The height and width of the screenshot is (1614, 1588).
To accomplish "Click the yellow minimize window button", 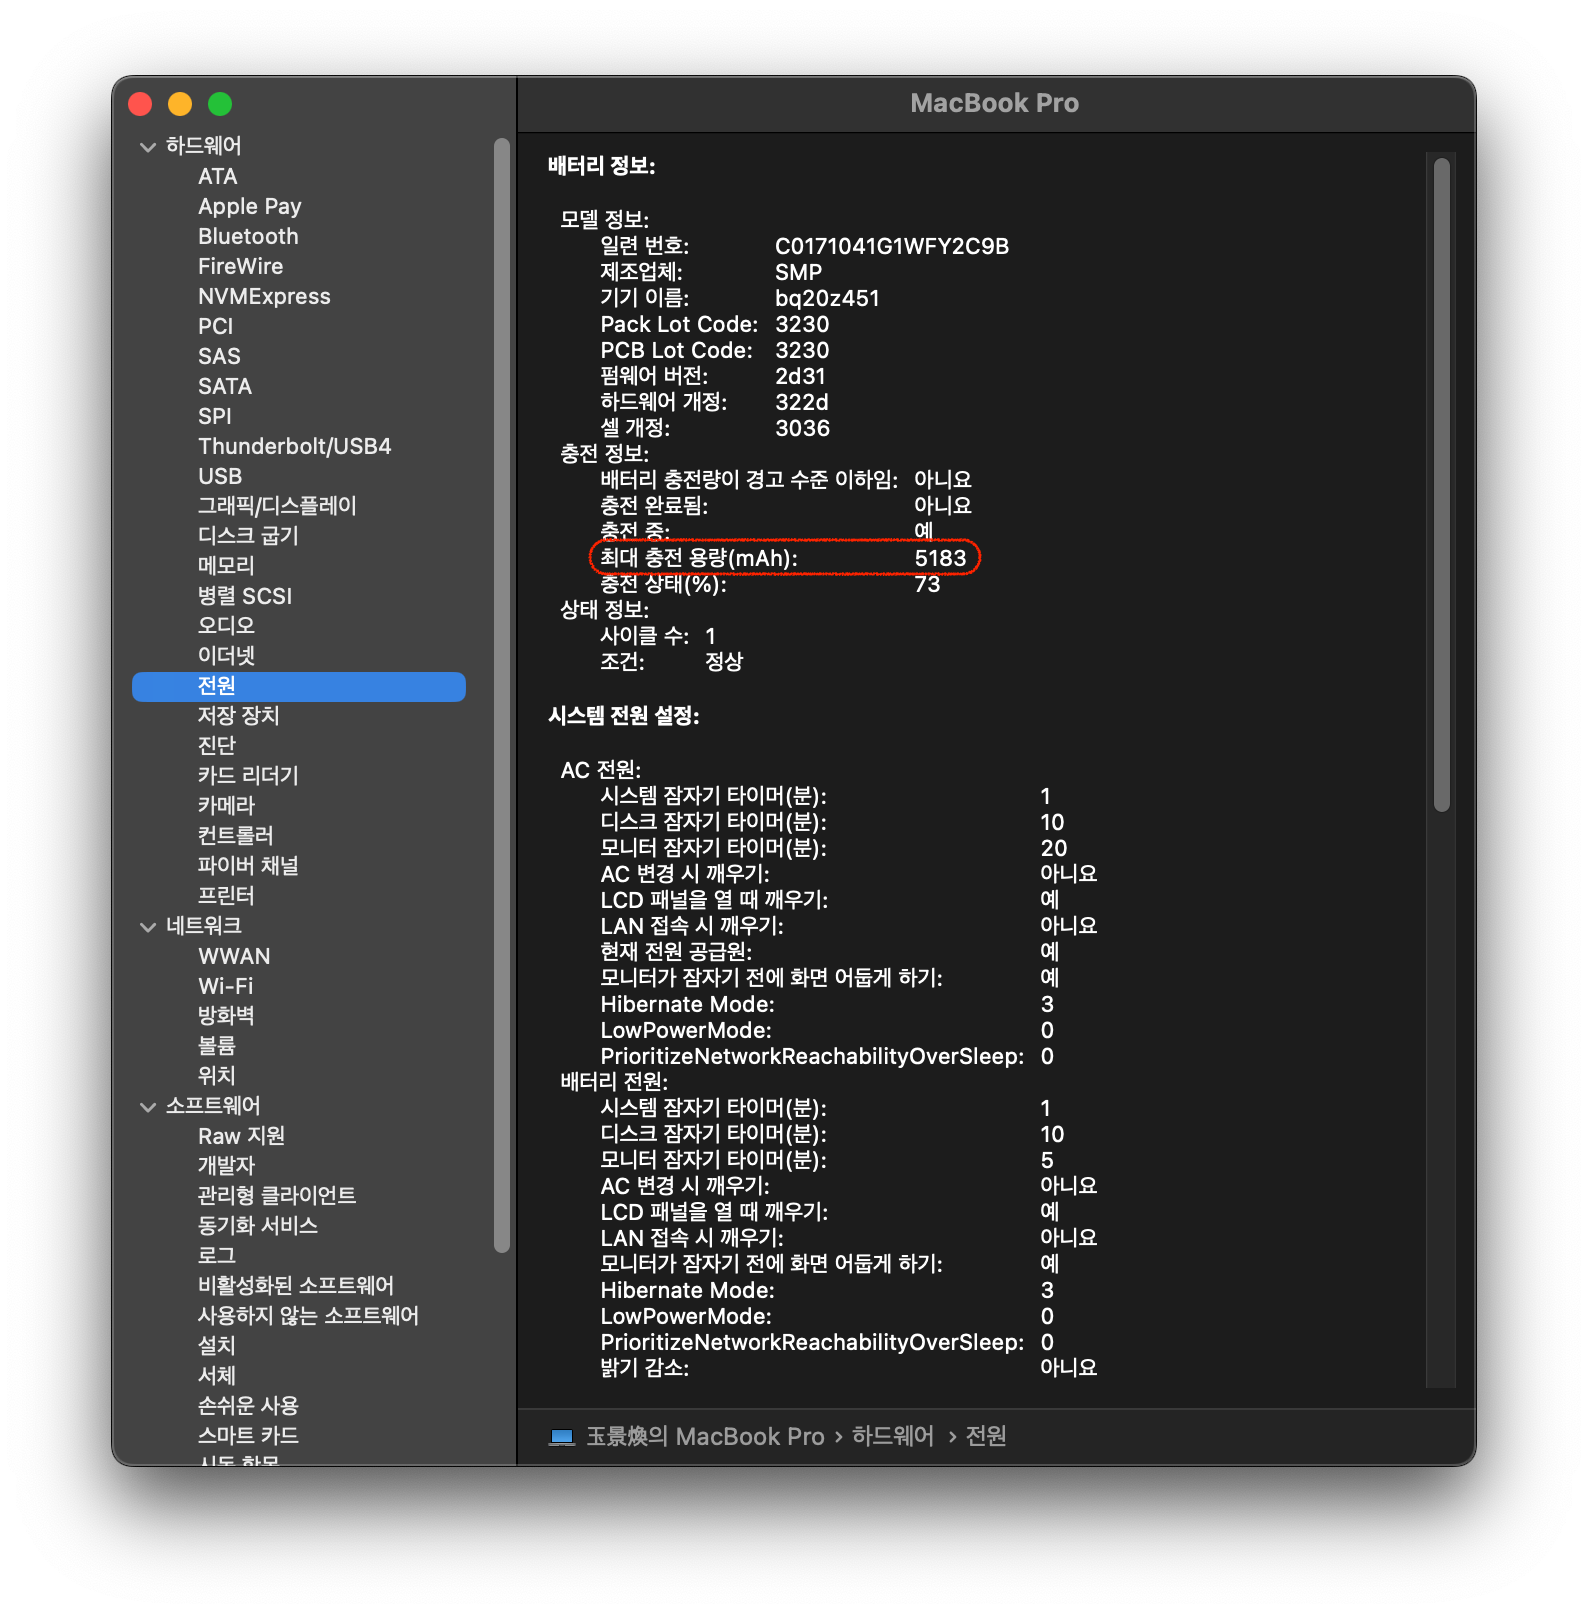I will click(180, 104).
